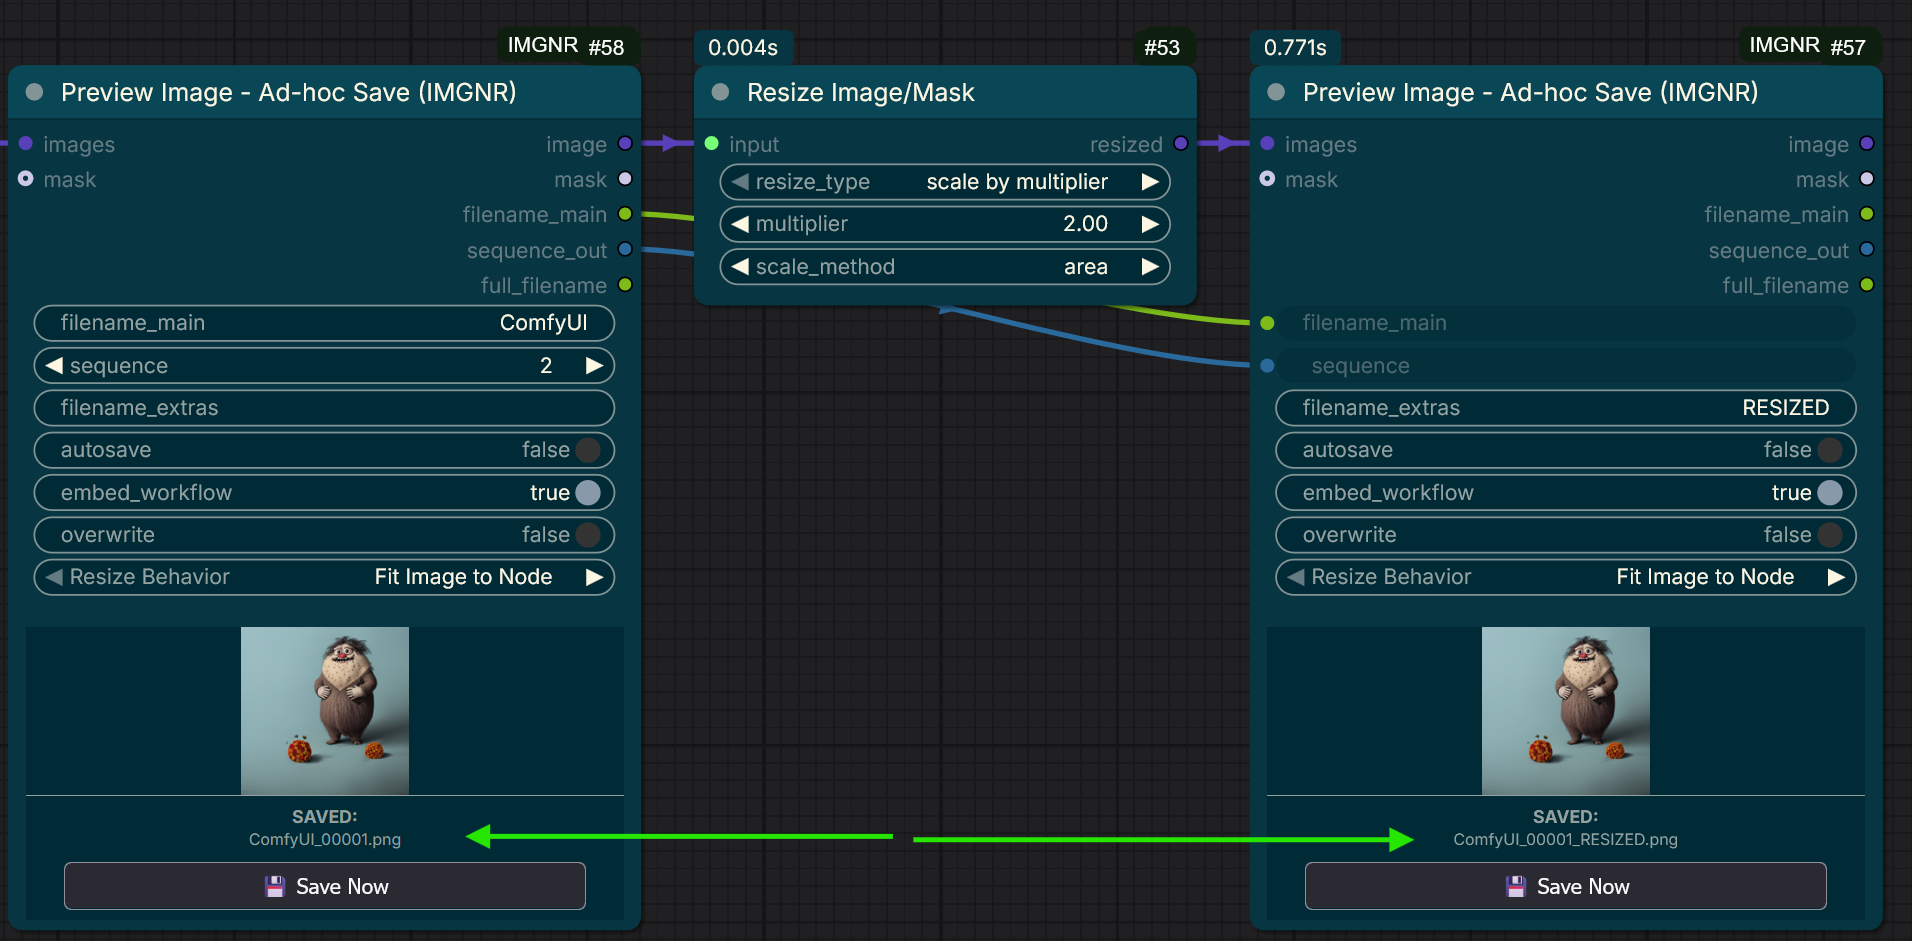Viewport: 1912px width, 941px height.
Task: Click the mask output socket on node #57
Action: tap(1867, 179)
